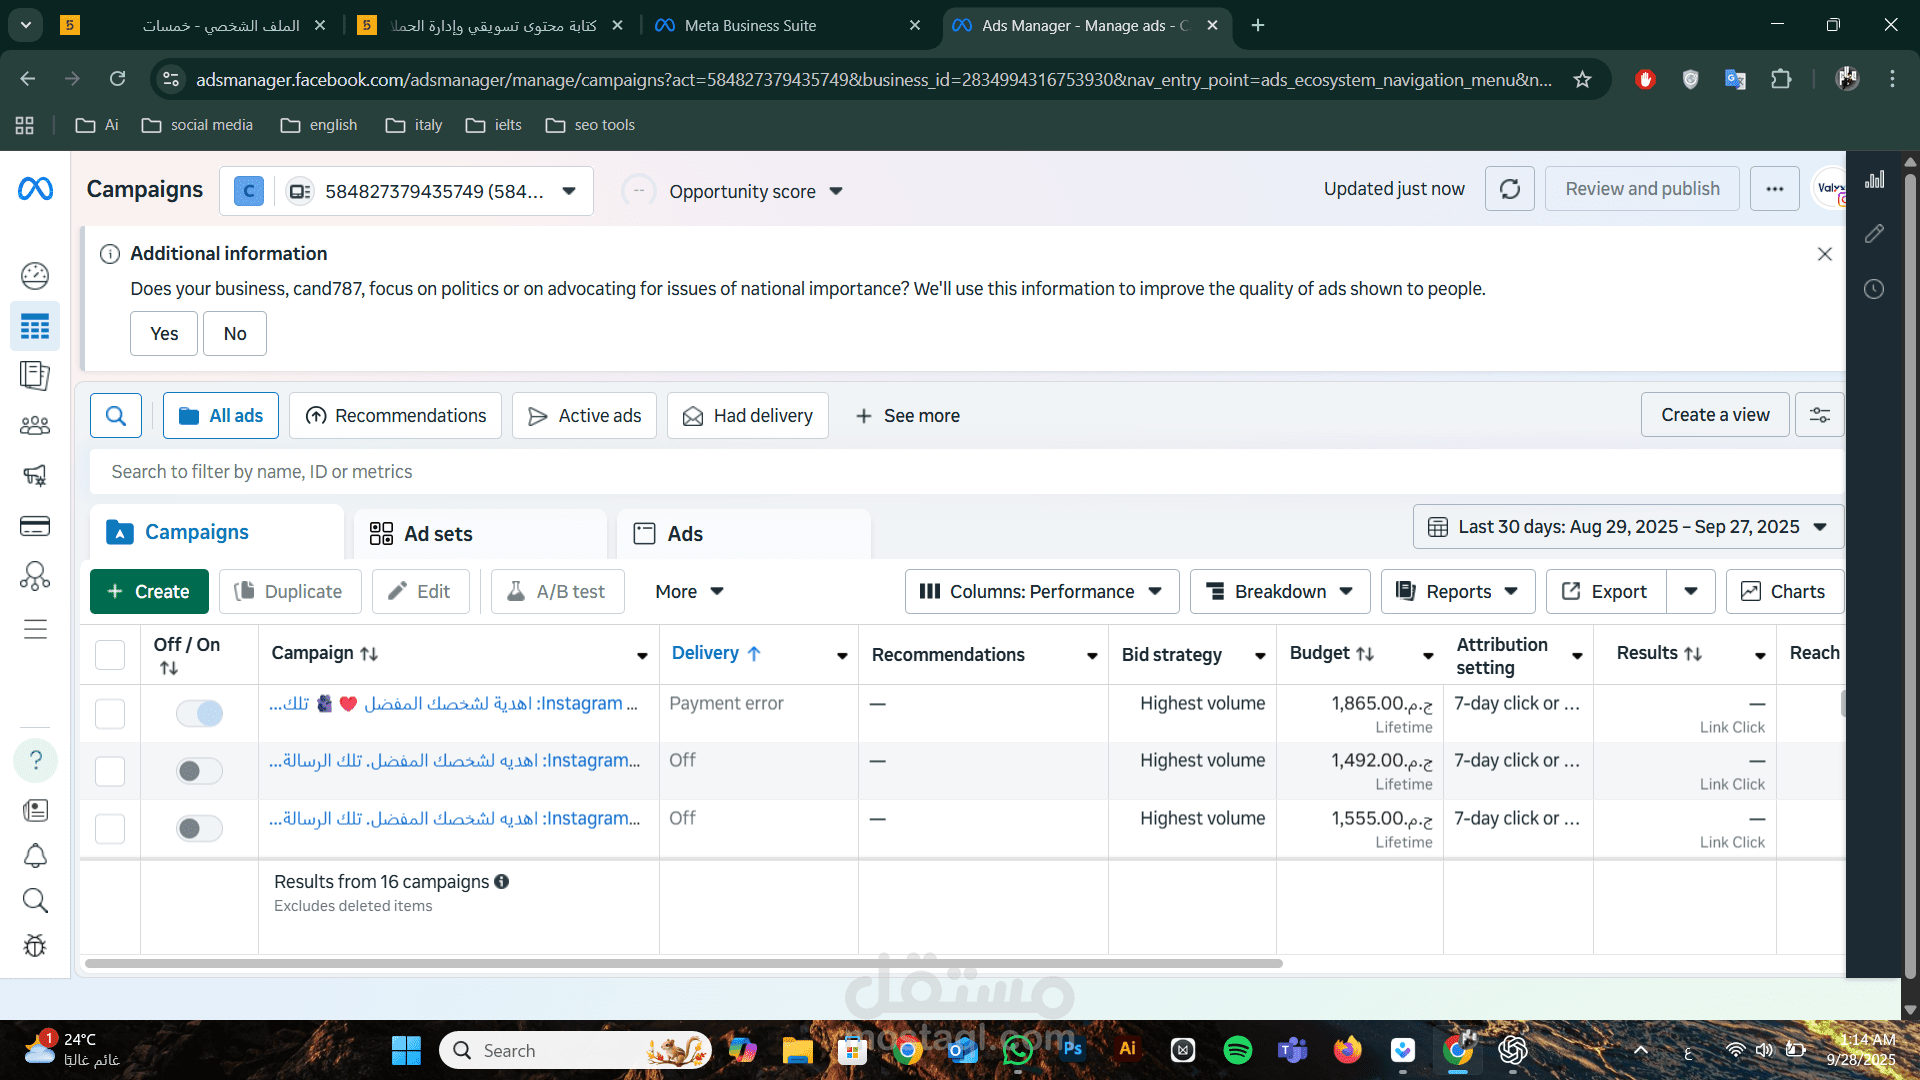
Task: Answer No to Additional information prompt
Action: 234,334
